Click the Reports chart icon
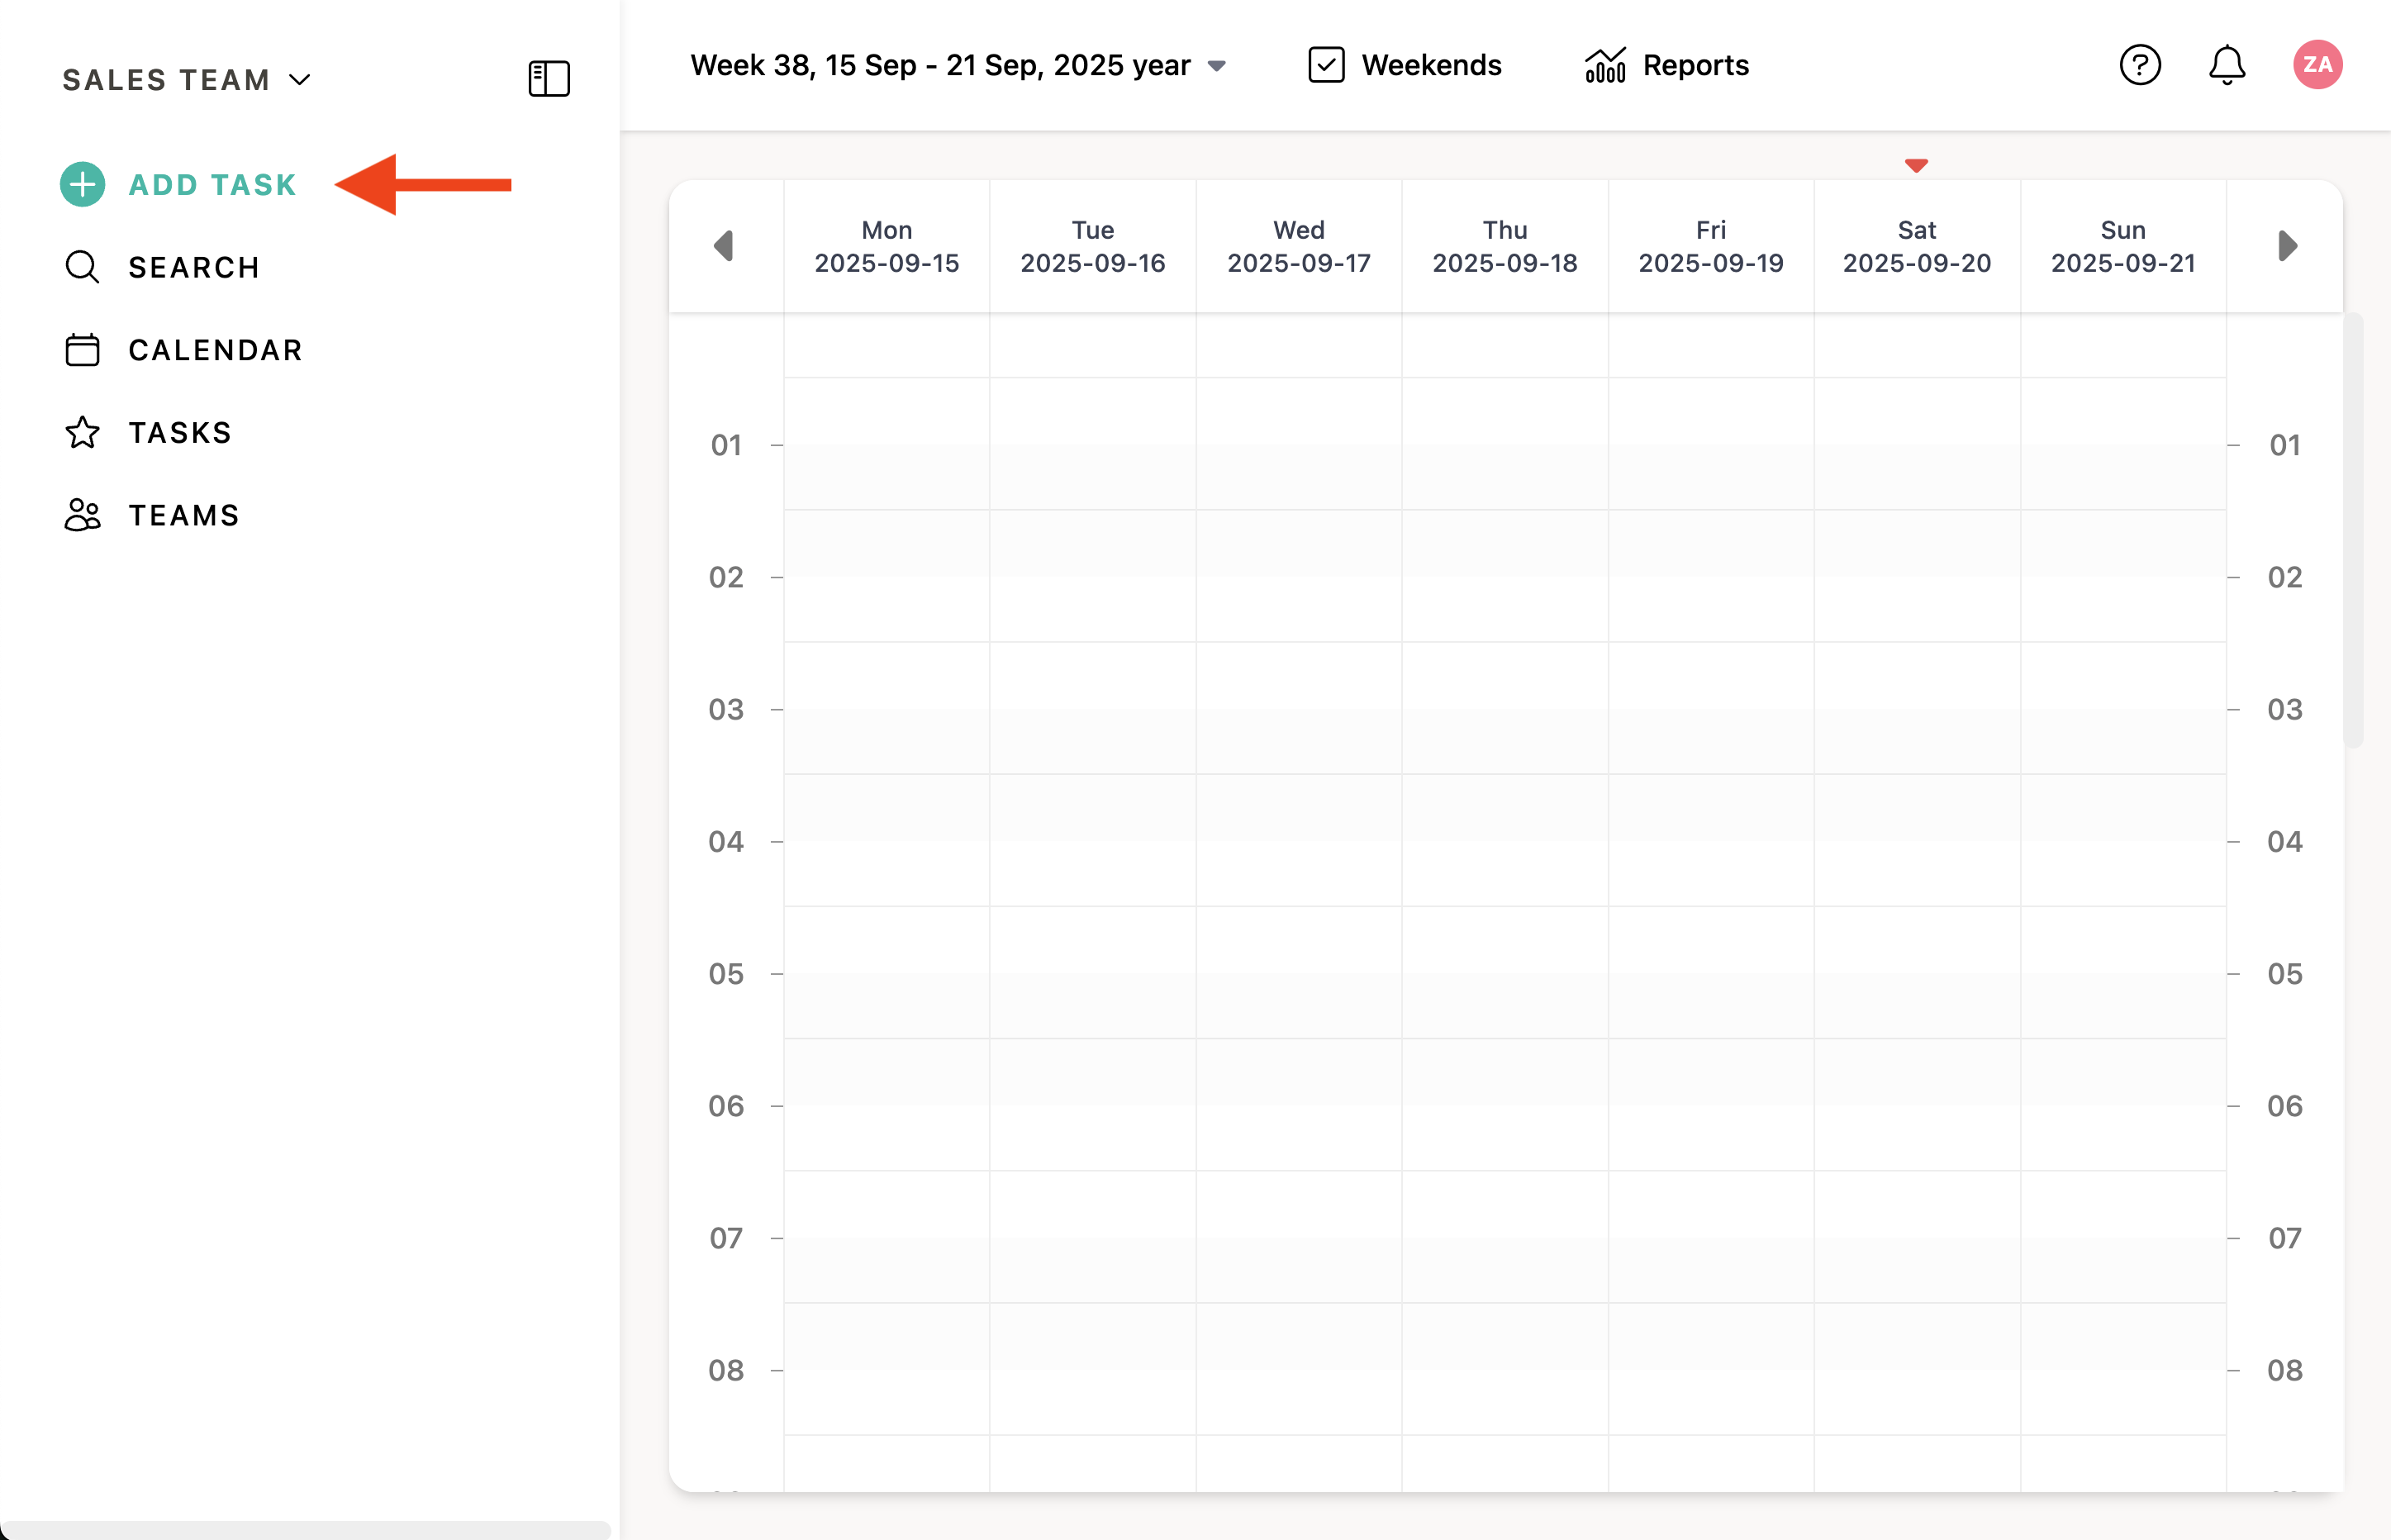 [1605, 66]
